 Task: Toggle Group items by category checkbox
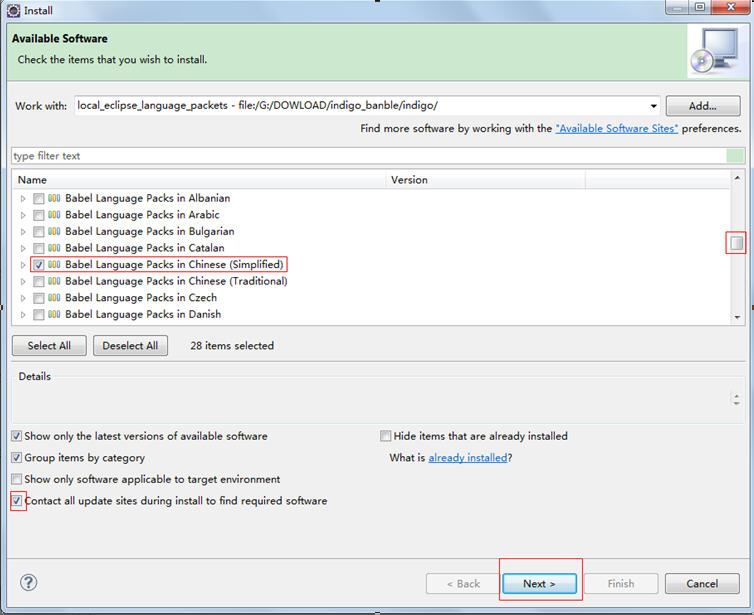(16, 457)
